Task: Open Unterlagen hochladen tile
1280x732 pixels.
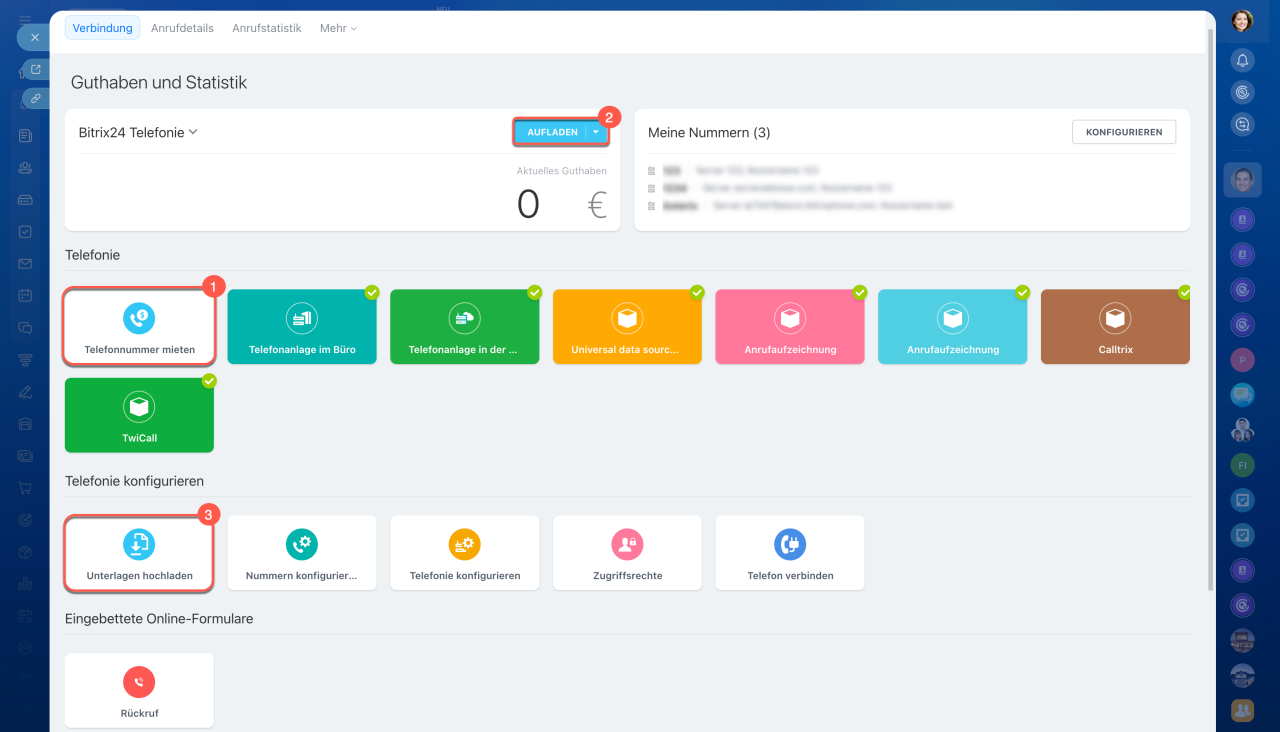Action: tap(139, 553)
